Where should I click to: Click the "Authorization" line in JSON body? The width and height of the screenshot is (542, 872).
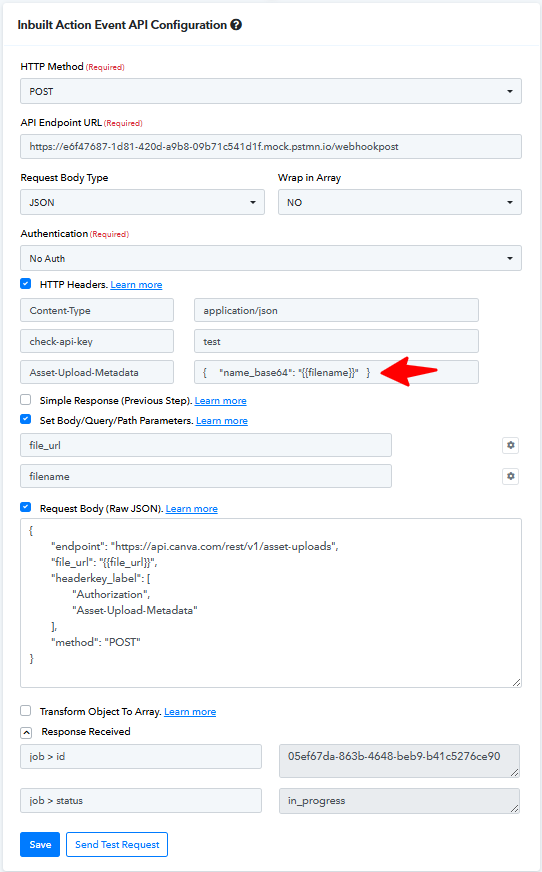[x=111, y=594]
